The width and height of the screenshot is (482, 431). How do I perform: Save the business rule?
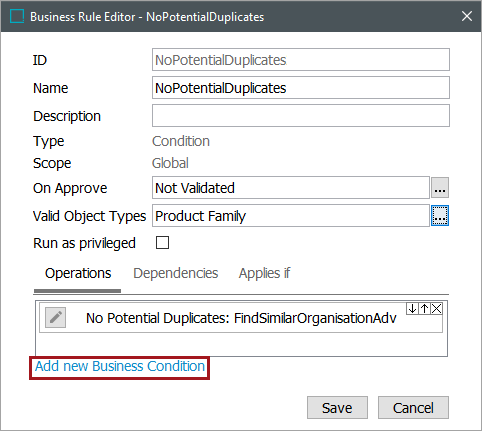coord(337,408)
